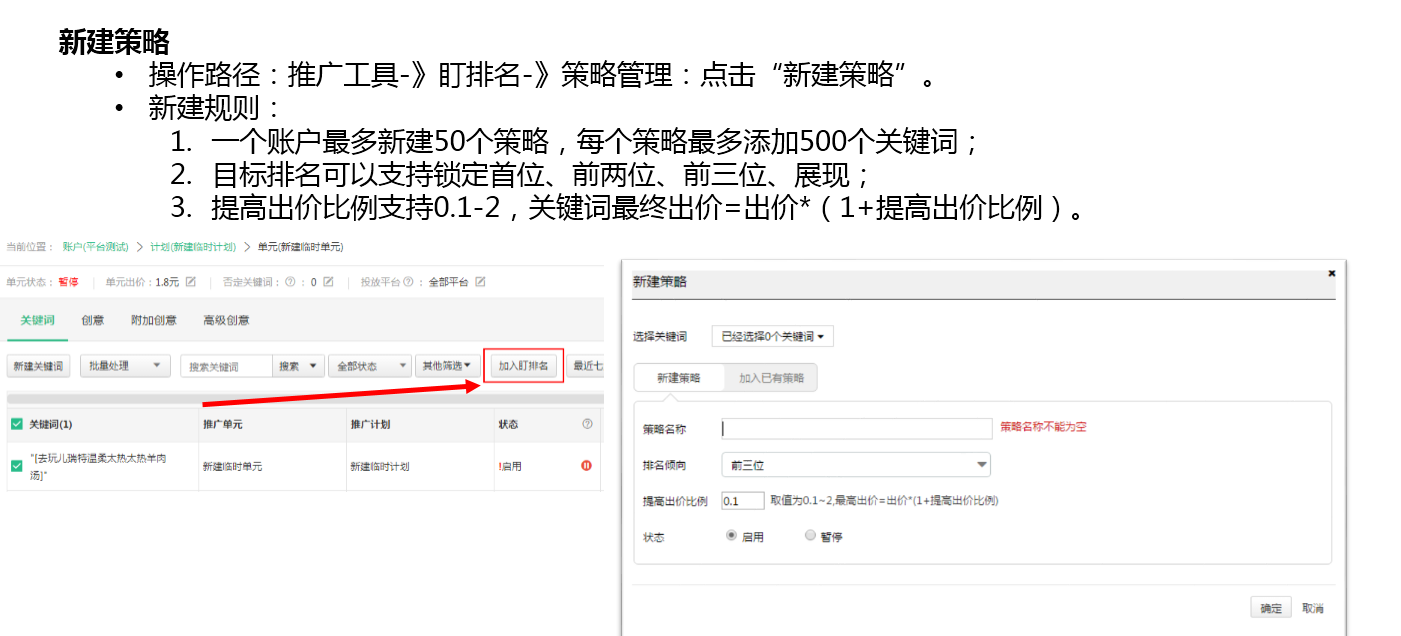The width and height of the screenshot is (1401, 636).
Task: Expand the 排名倾向 前三位 dropdown
Action: [x=856, y=465]
